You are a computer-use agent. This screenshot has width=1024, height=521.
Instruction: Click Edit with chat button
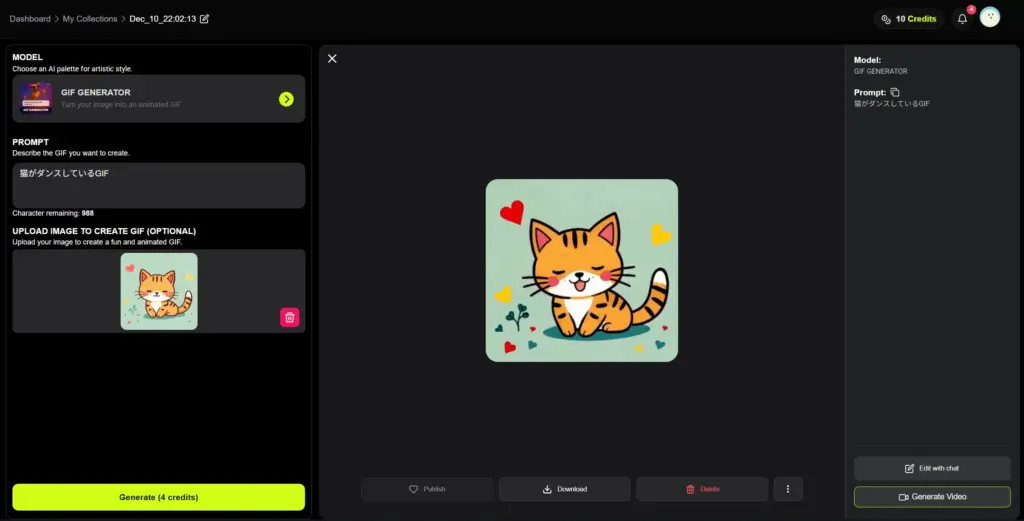coord(932,468)
